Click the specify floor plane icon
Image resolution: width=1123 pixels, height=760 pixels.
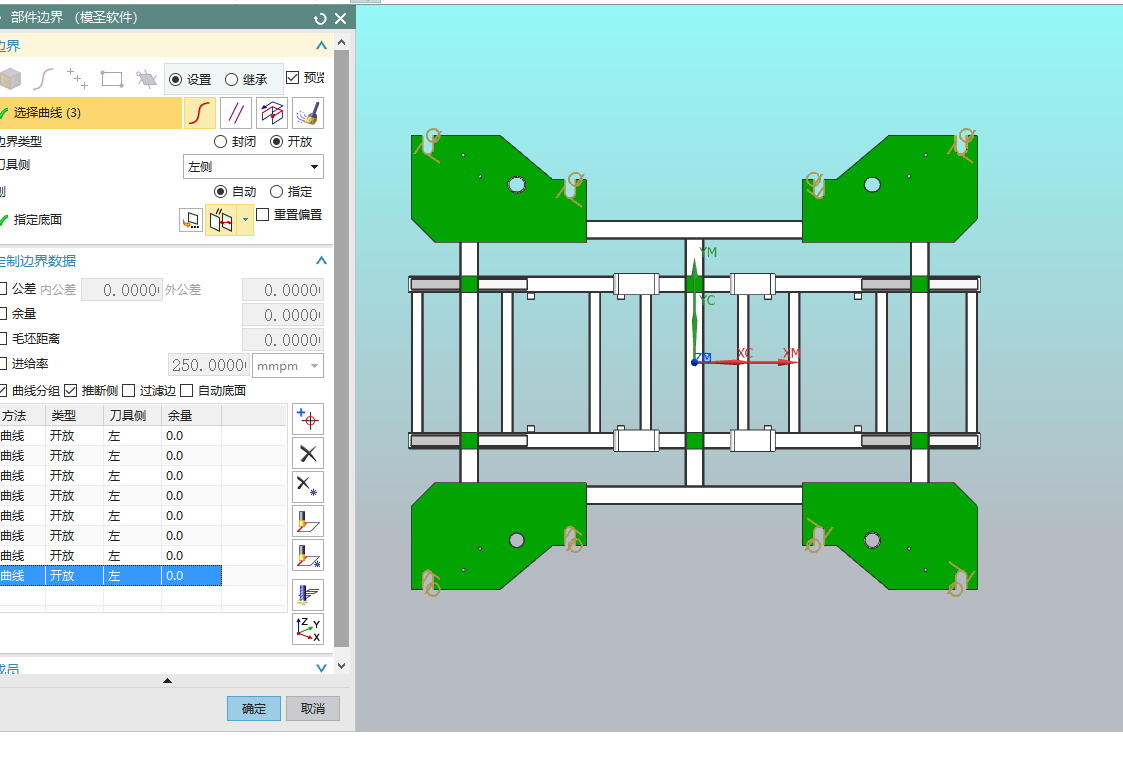[191, 220]
